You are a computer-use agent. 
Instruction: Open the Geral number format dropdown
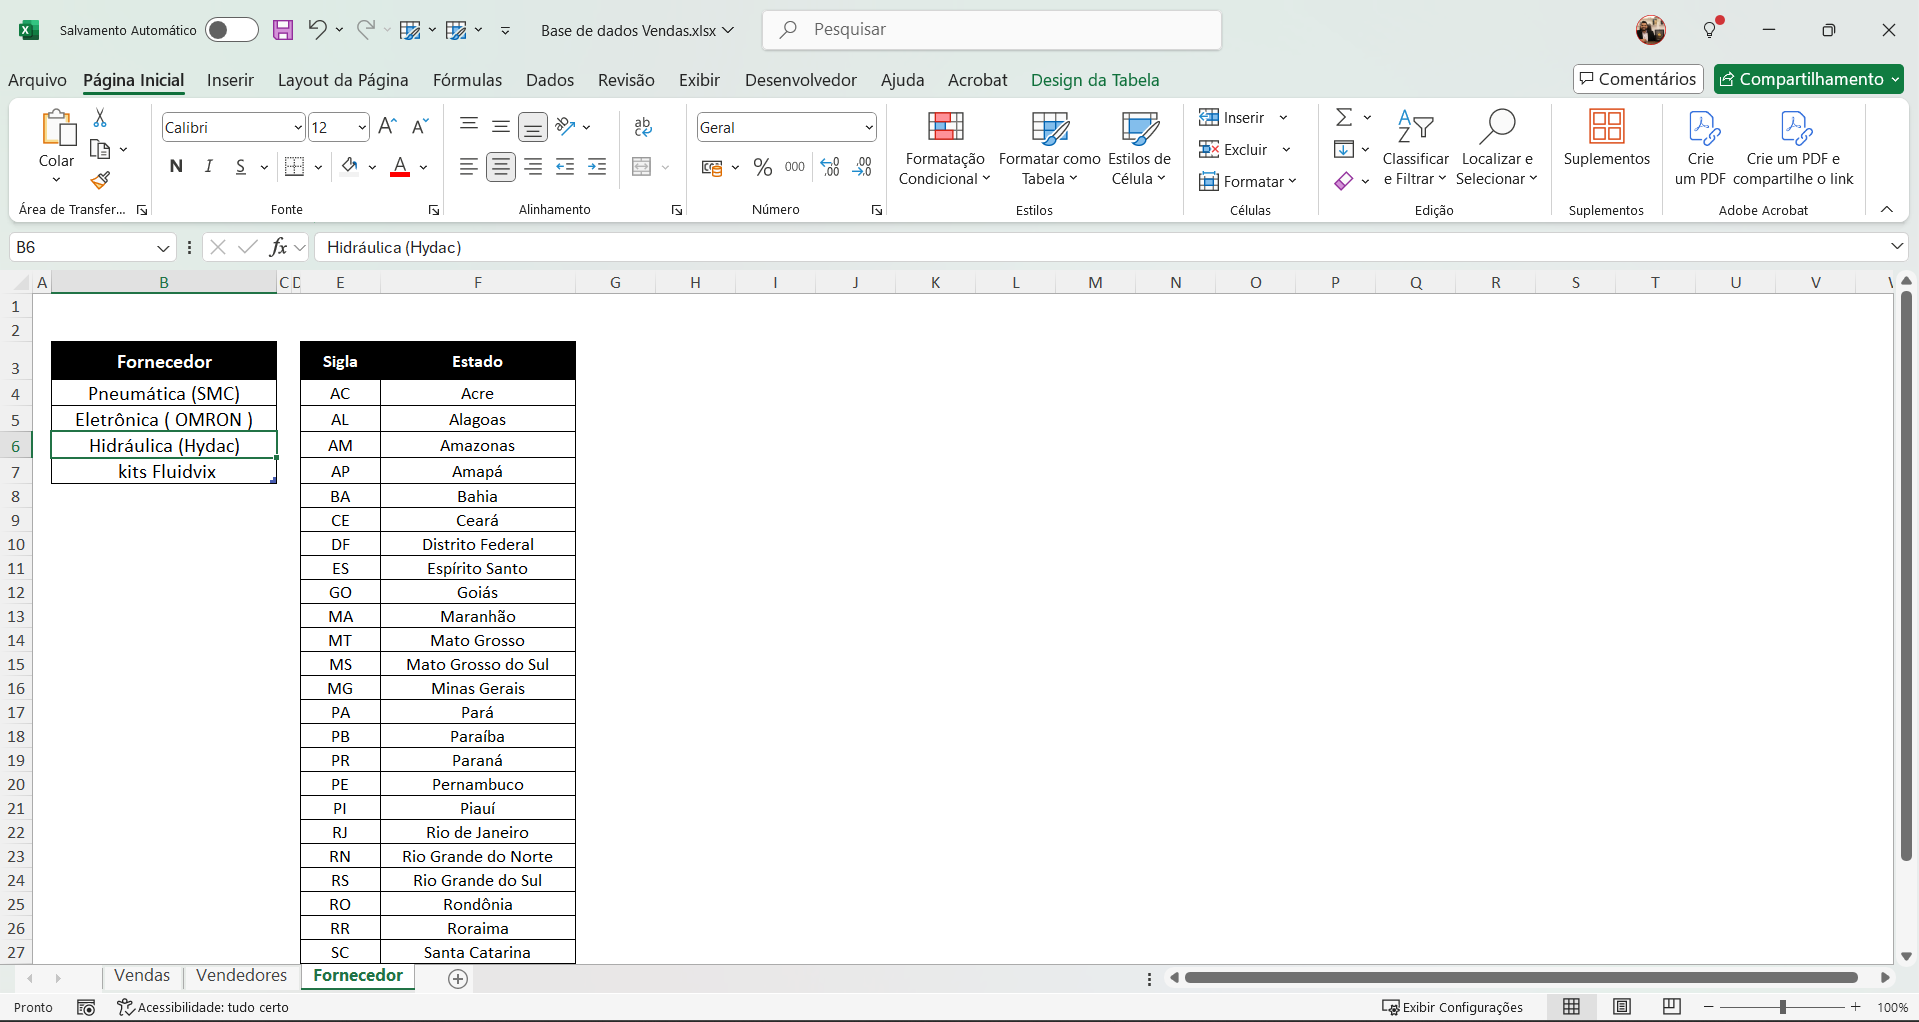(868, 128)
